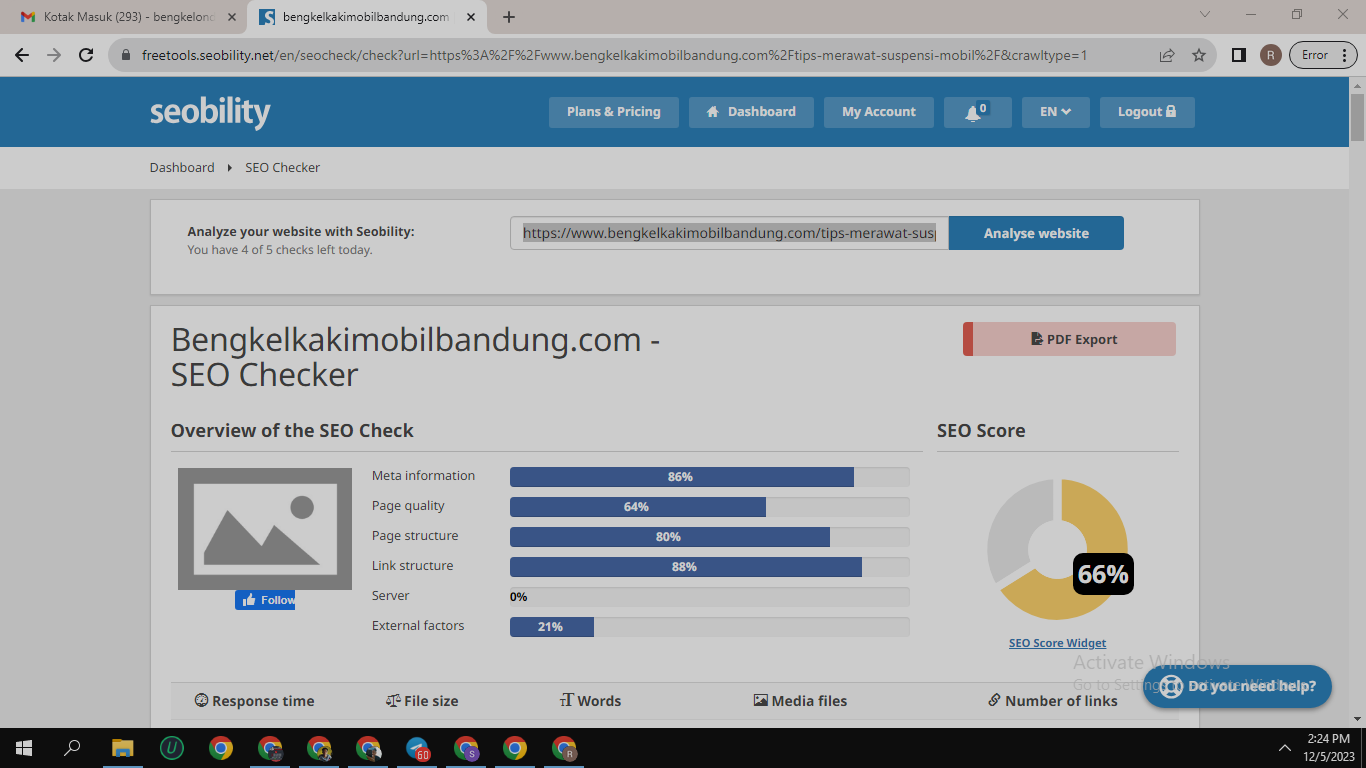Click the Words column header
Image resolution: width=1366 pixels, height=768 pixels.
590,701
